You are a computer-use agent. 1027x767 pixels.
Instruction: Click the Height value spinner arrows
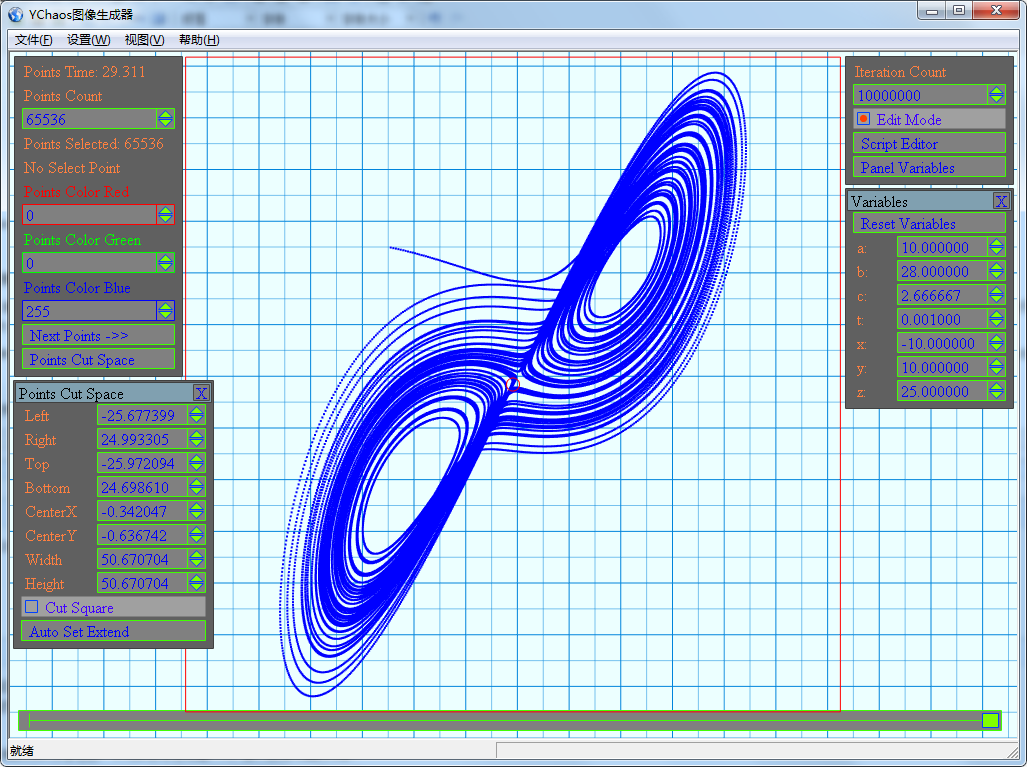pyautogui.click(x=196, y=583)
